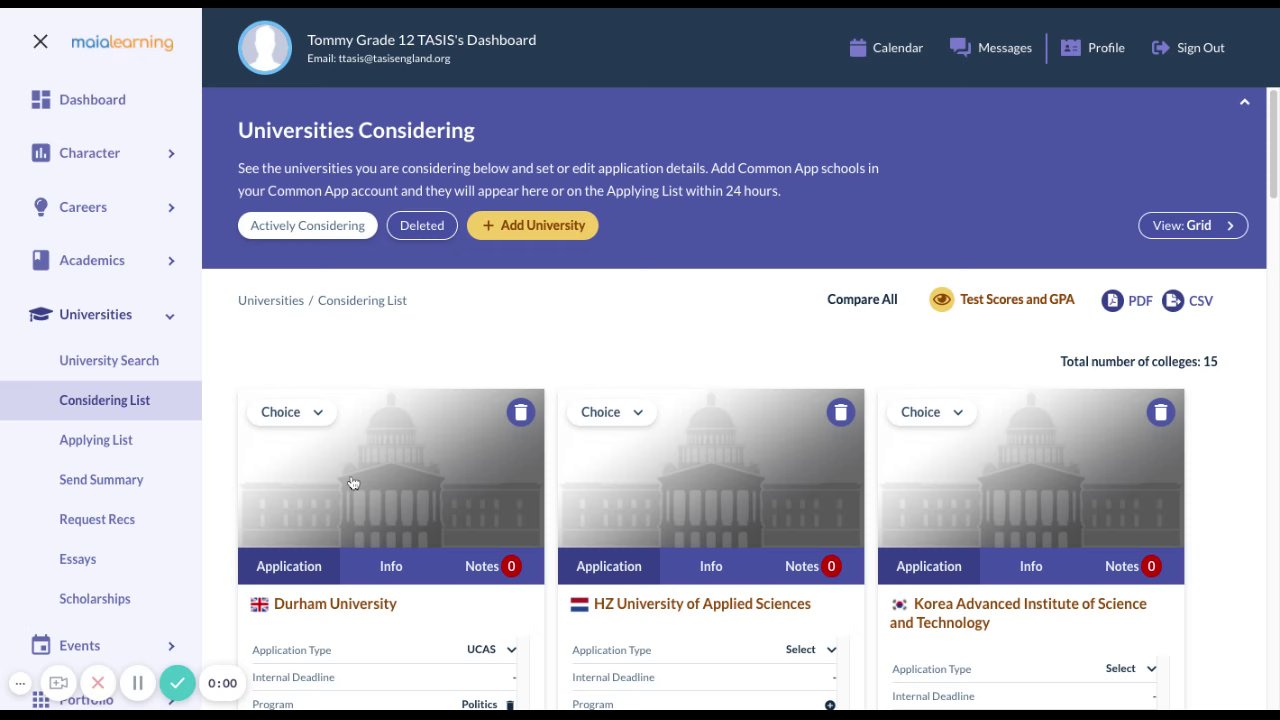Open Durham University link
The image size is (1280, 720).
(335, 604)
